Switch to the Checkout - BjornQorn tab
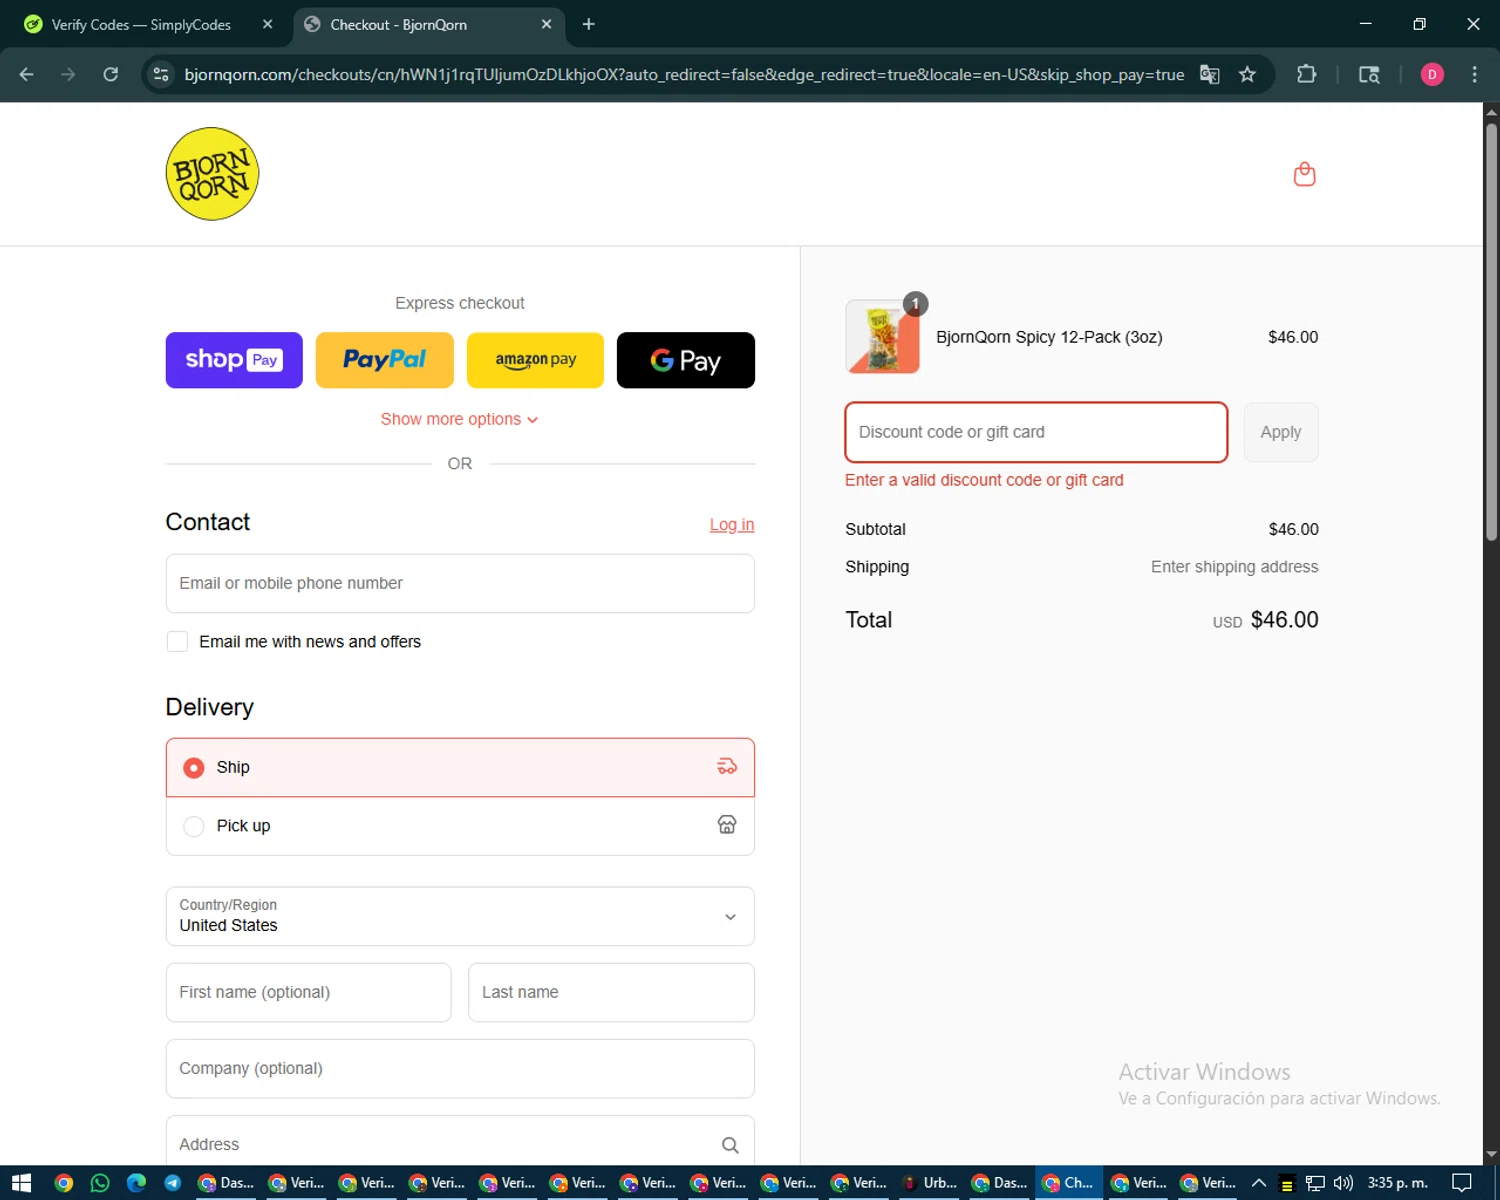The image size is (1500, 1200). tap(430, 24)
